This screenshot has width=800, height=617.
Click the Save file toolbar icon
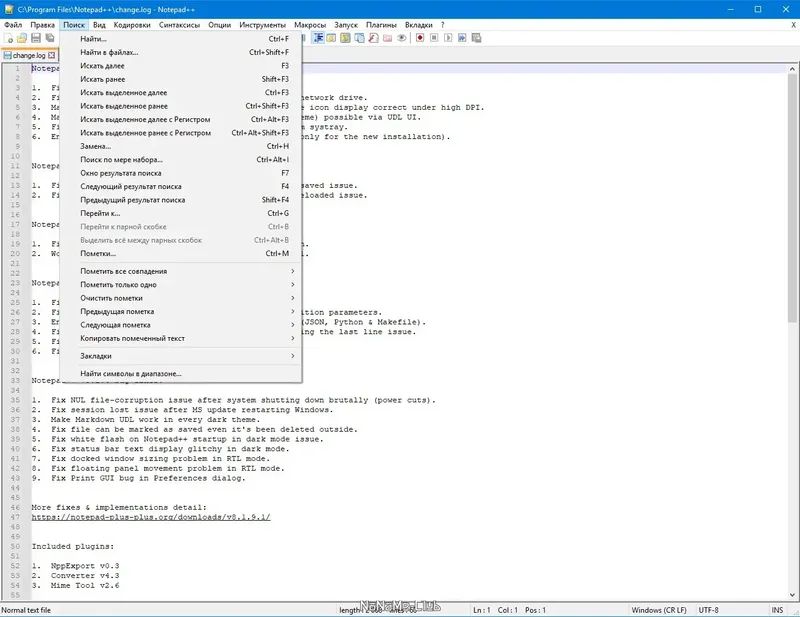tap(36, 38)
